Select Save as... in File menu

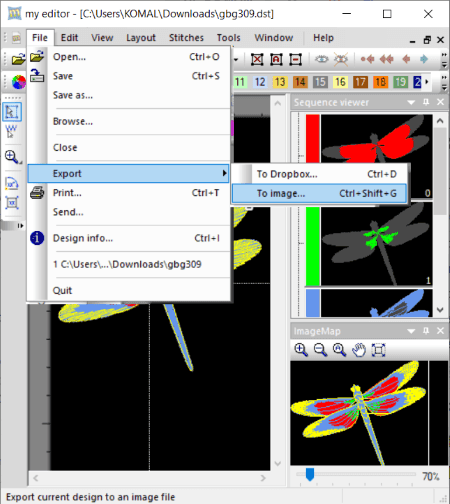point(129,95)
